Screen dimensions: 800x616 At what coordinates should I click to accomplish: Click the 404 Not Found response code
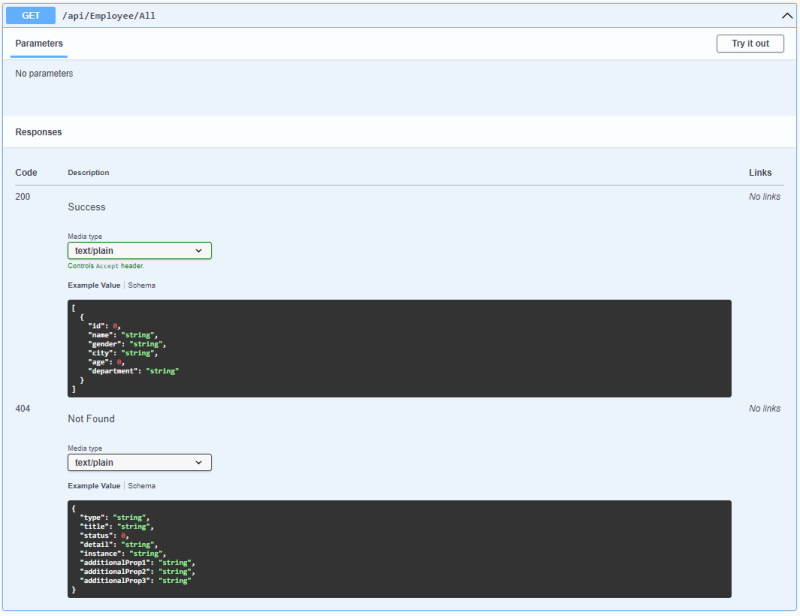pyautogui.click(x=22, y=408)
